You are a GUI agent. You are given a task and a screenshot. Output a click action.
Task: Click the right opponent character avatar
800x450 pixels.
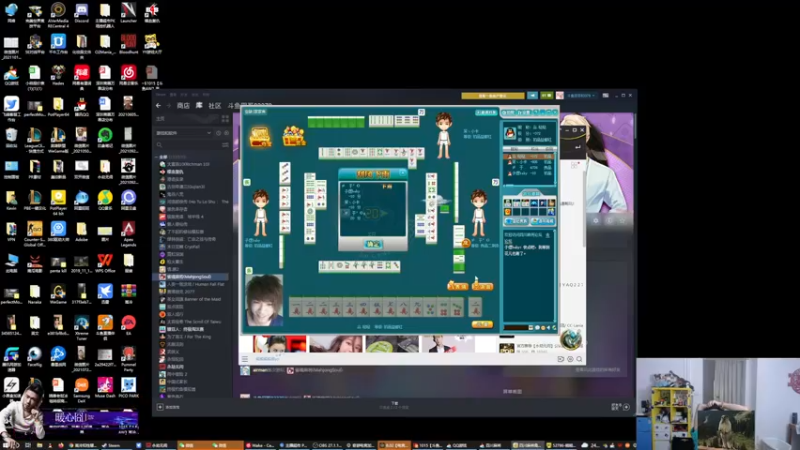tap(479, 213)
